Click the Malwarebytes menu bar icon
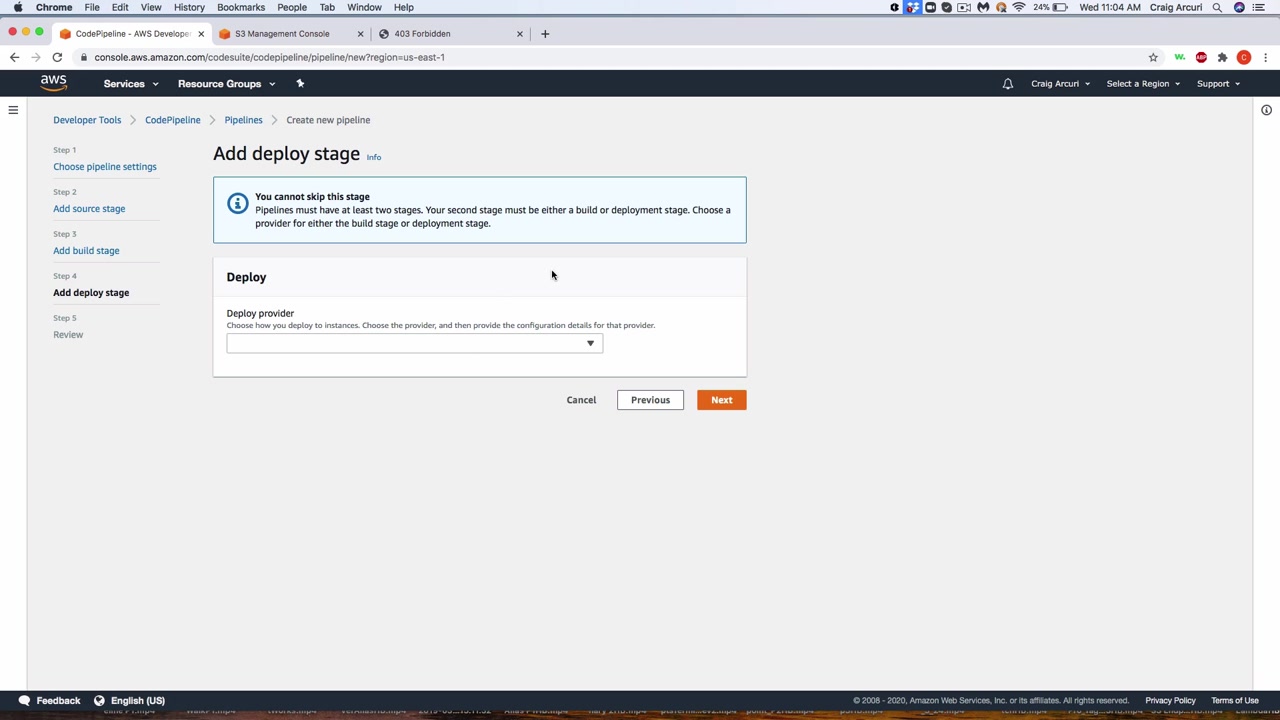The image size is (1280, 720). click(983, 7)
